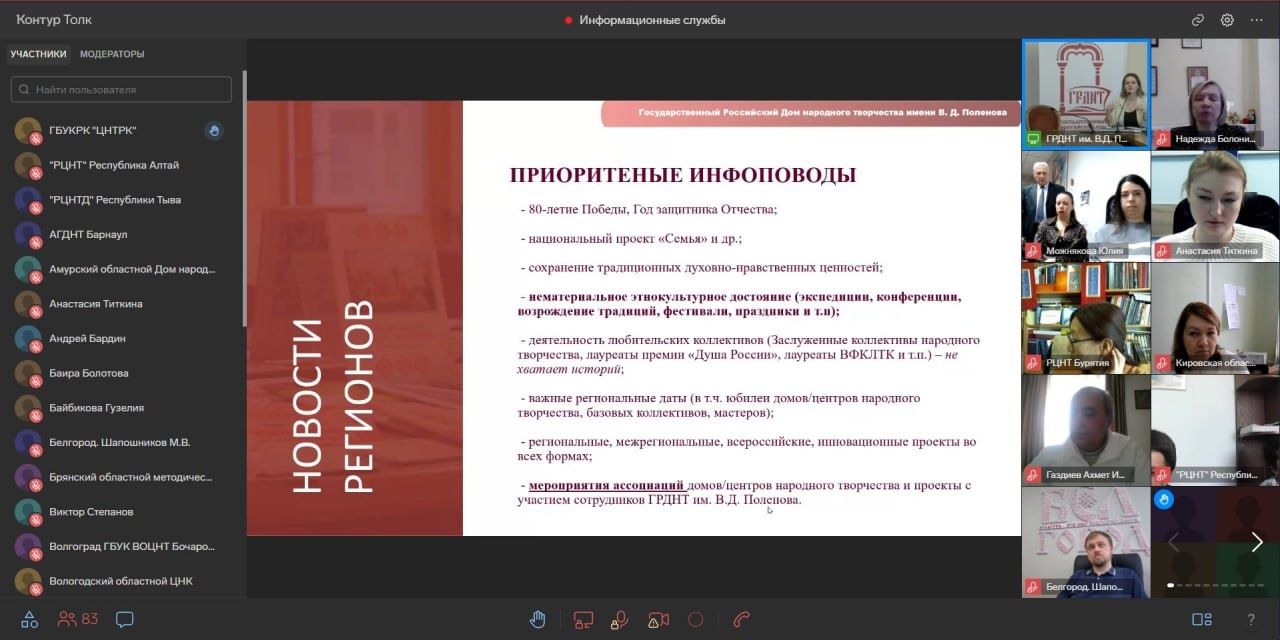Open the chat panel icon
The height and width of the screenshot is (640, 1280).
coord(125,619)
